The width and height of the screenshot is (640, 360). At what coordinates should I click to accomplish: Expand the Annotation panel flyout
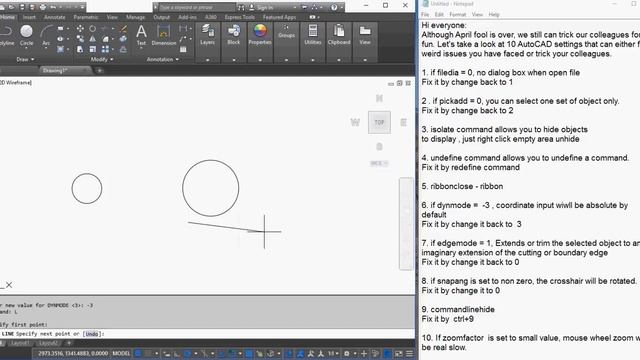pyautogui.click(x=163, y=60)
